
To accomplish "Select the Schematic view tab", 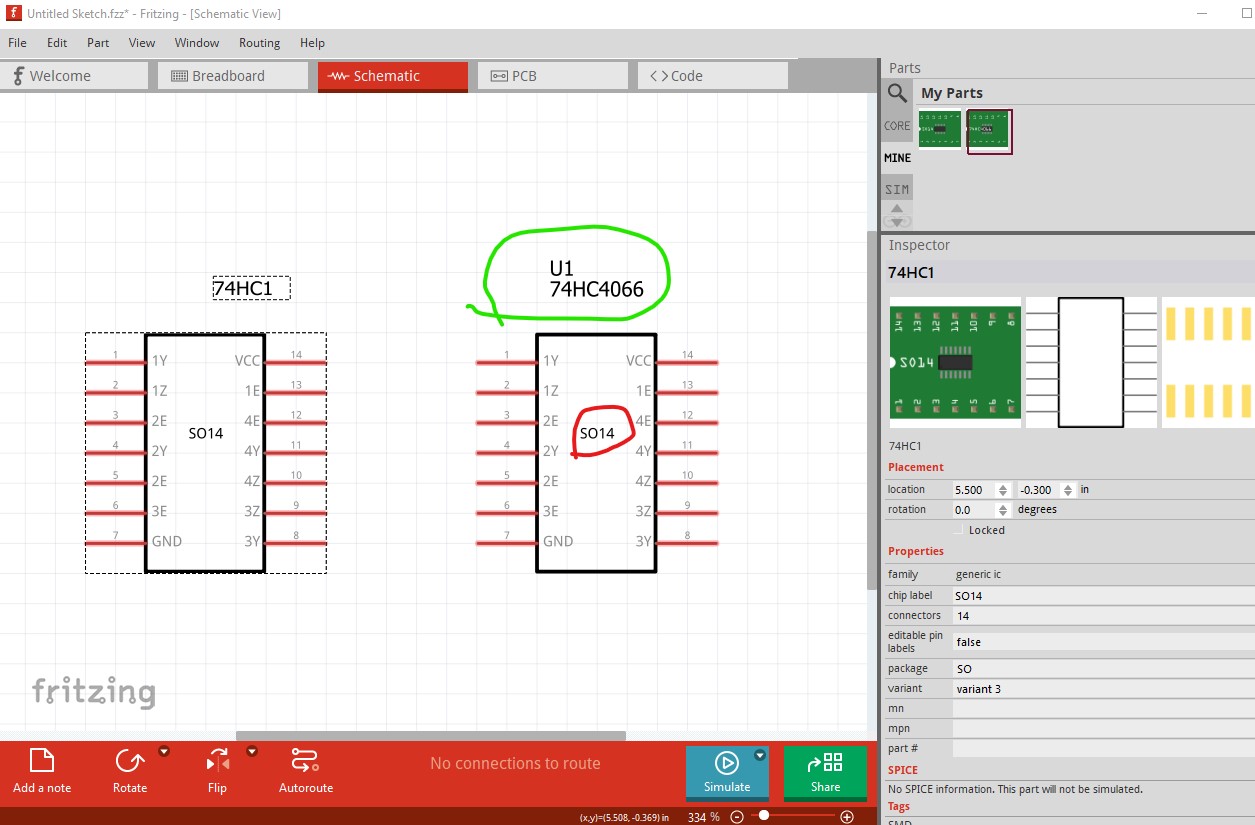I will 393,77.
